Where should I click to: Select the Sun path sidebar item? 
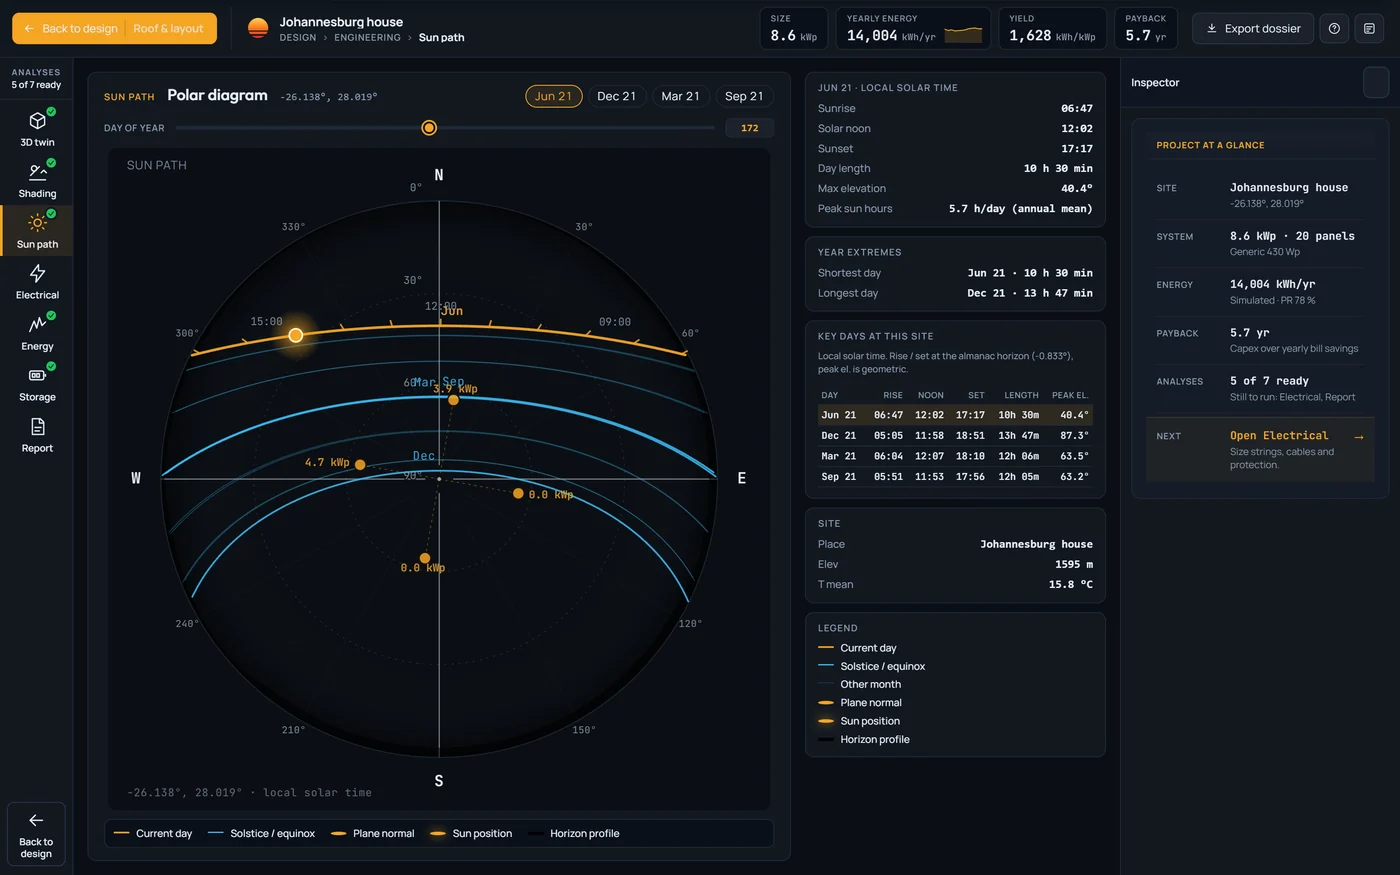37,230
